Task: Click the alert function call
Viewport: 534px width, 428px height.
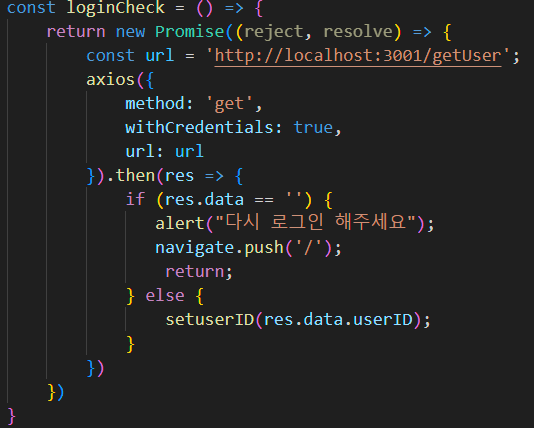Action: 179,223
